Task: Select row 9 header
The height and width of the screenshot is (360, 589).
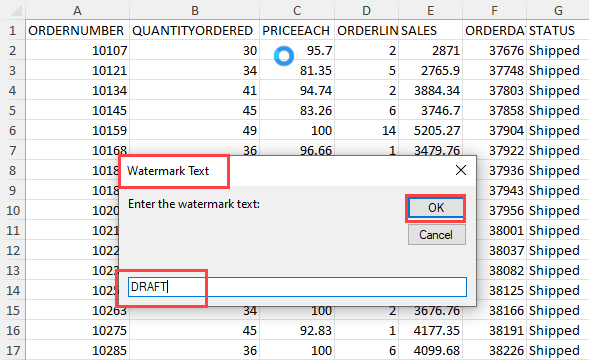Action: 13,191
